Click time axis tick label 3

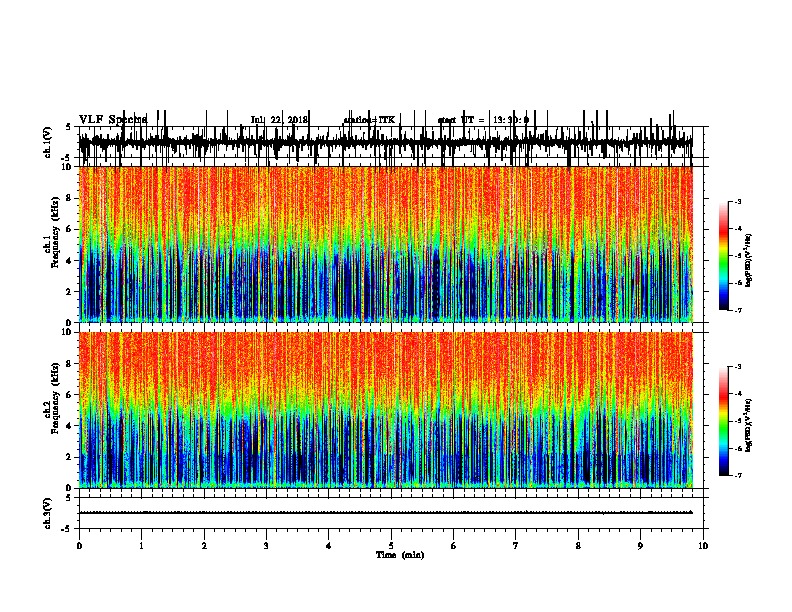(x=266, y=546)
